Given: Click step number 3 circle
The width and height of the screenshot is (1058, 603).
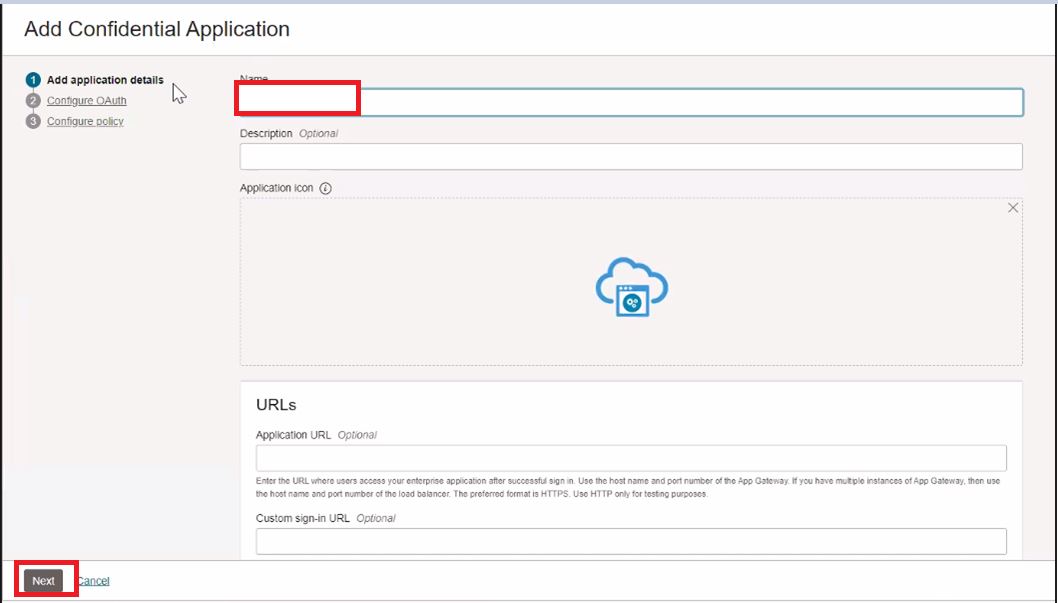Looking at the screenshot, I should (x=33, y=121).
